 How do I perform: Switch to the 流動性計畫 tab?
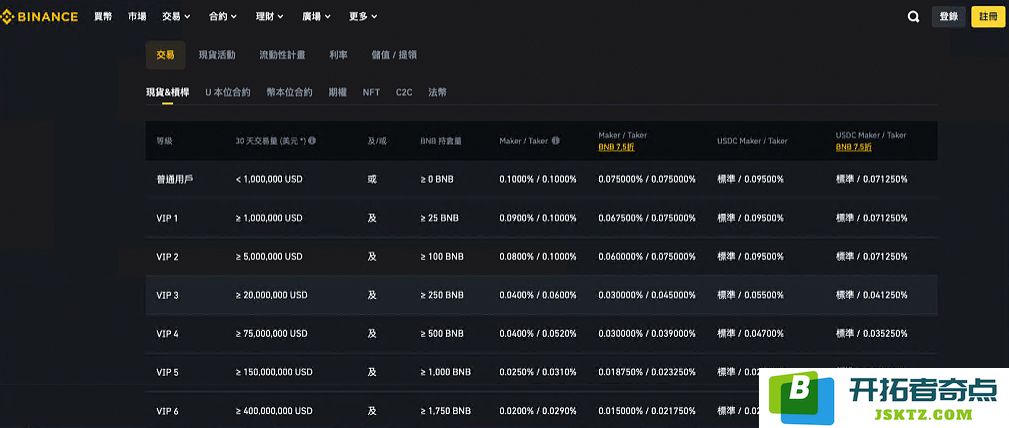282,55
